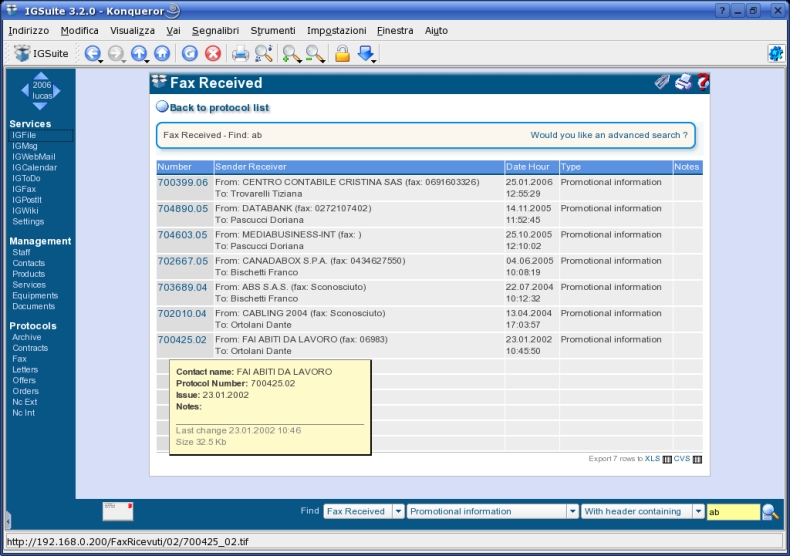Open the Segnalibri menu
The height and width of the screenshot is (556, 790).
pos(215,31)
